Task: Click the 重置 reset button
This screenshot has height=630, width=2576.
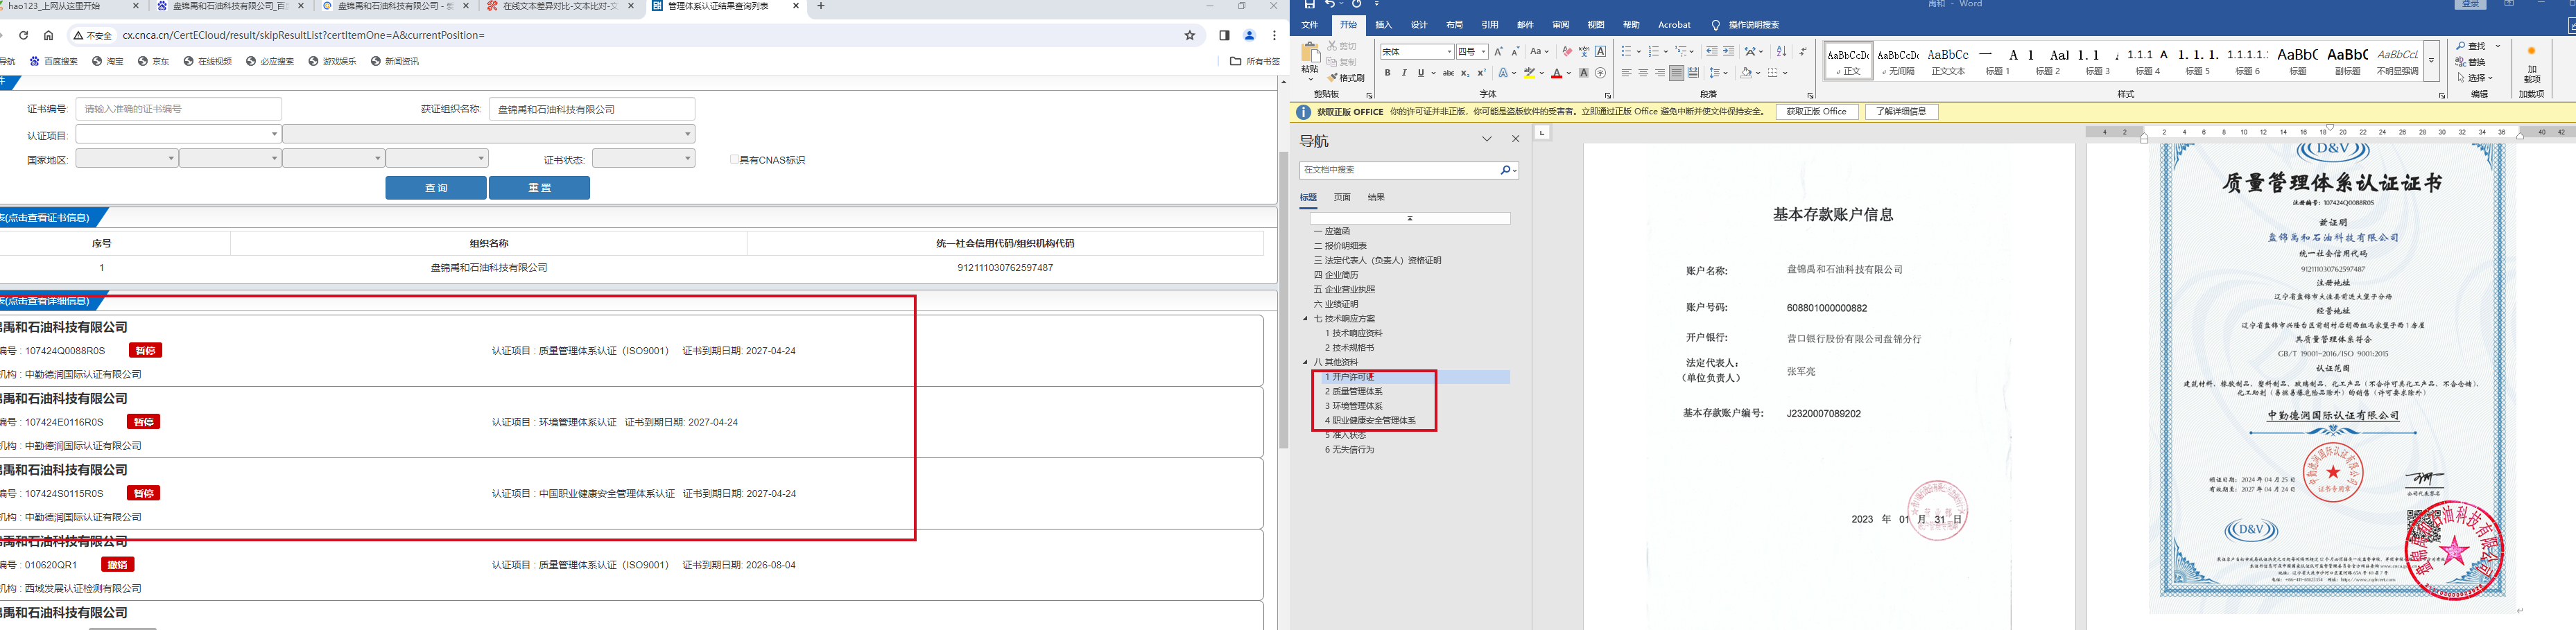Action: (x=539, y=188)
